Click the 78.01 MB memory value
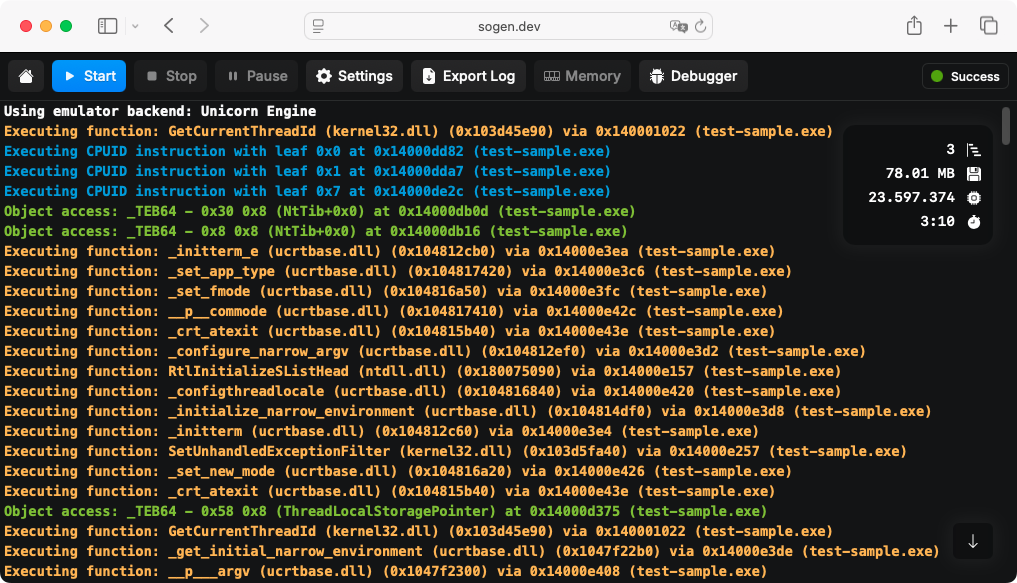Image resolution: width=1017 pixels, height=583 pixels. point(920,174)
